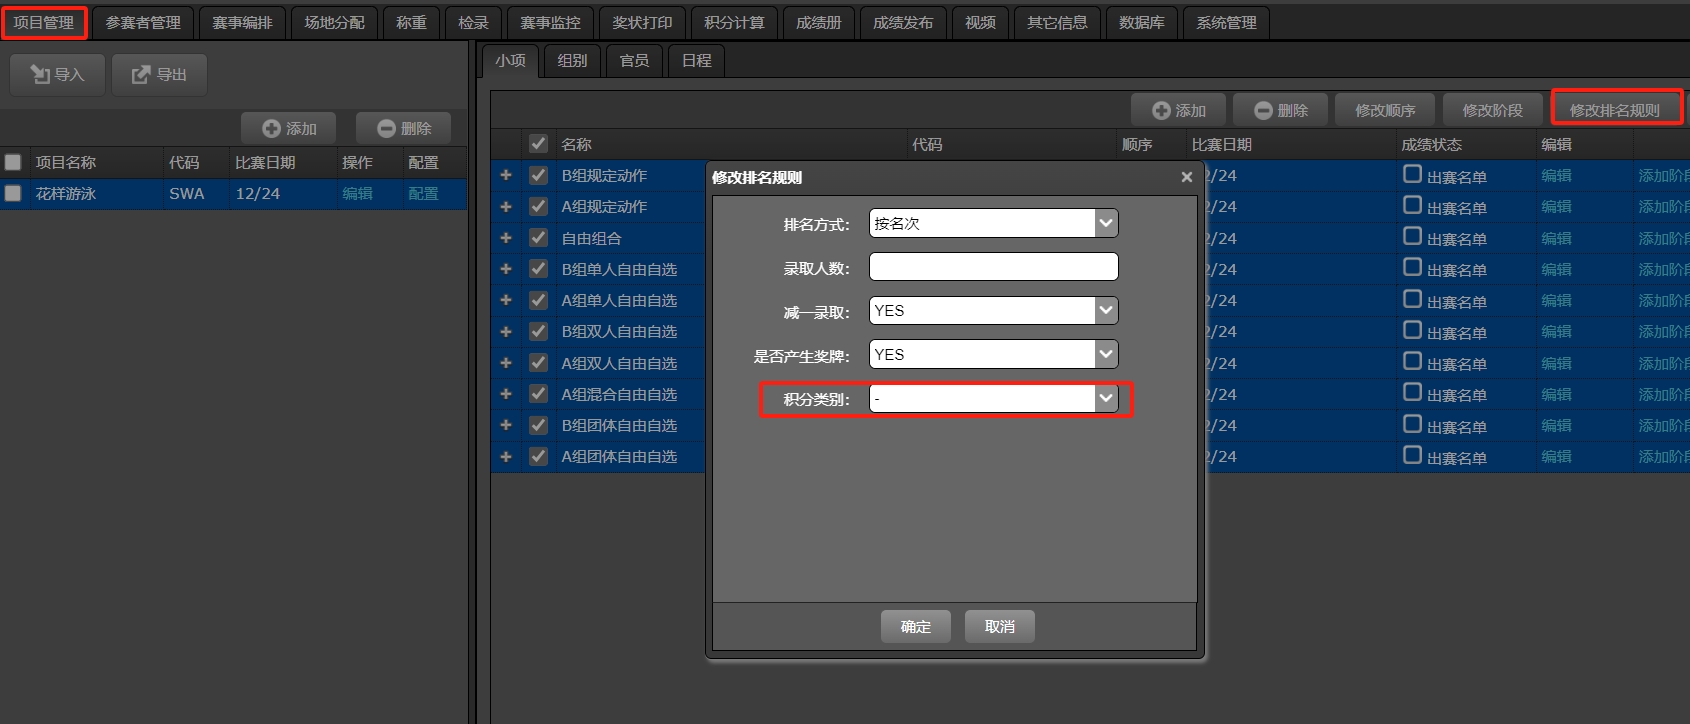Toggle the select-all checkbox beside 名称 header
1690x724 pixels.
pos(538,144)
